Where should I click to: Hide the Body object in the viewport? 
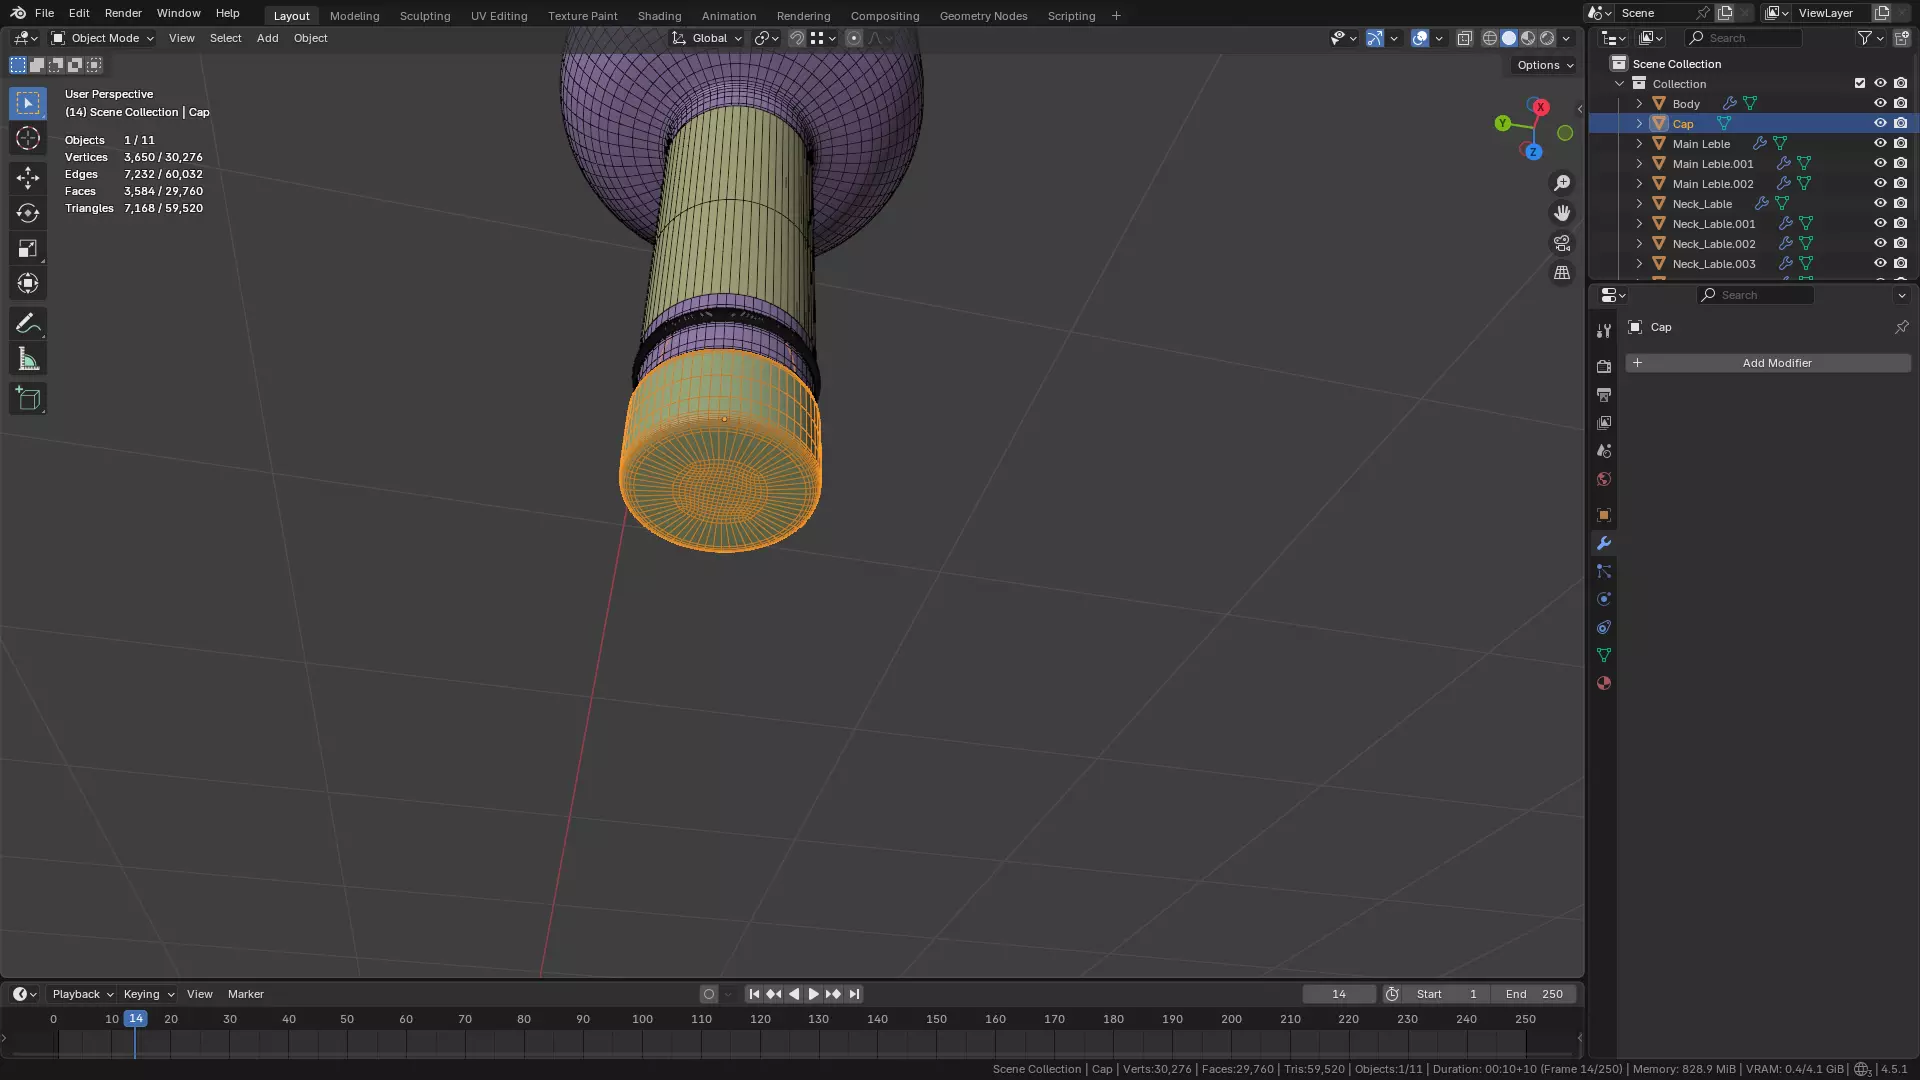click(1880, 104)
